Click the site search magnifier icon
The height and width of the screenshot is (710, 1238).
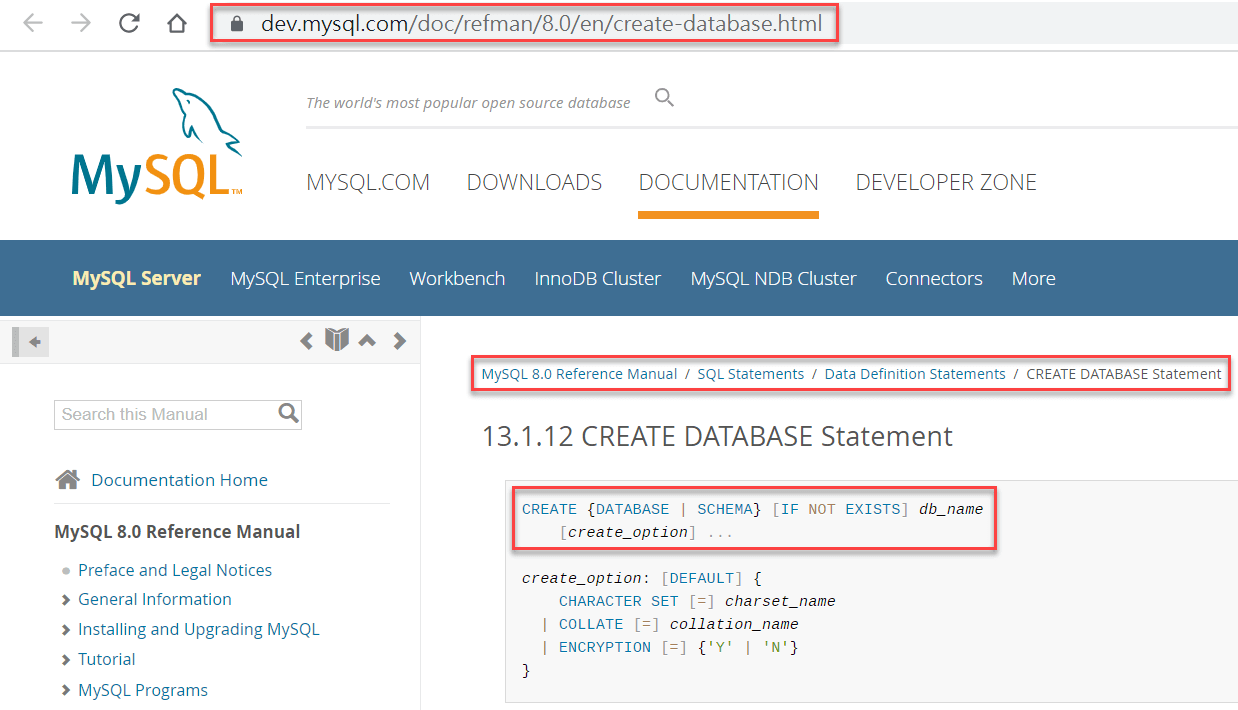(x=664, y=98)
